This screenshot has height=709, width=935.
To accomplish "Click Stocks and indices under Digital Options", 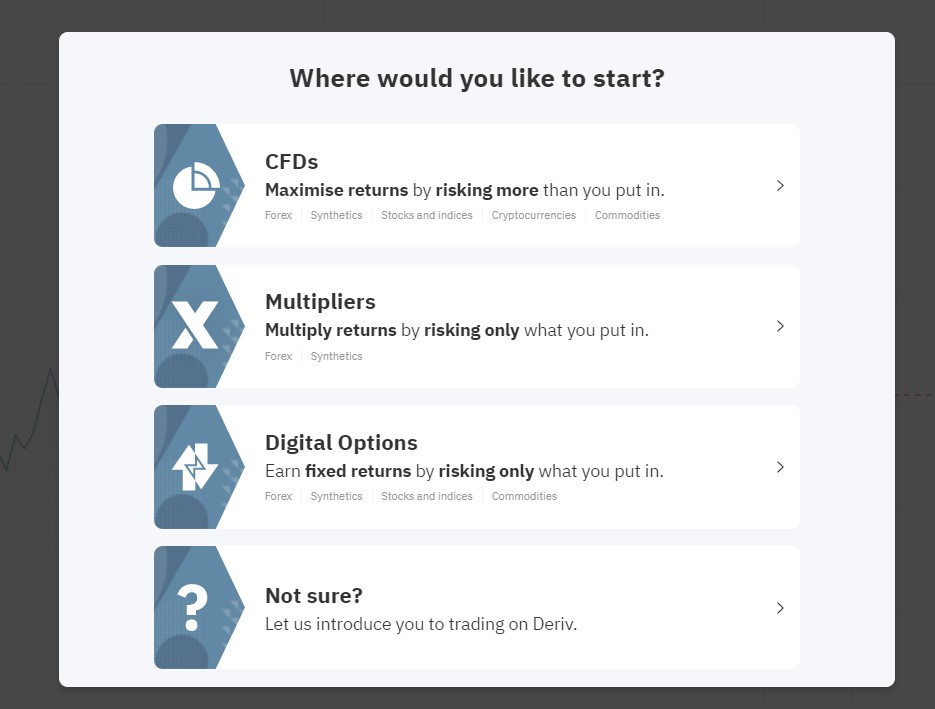I will click(427, 496).
